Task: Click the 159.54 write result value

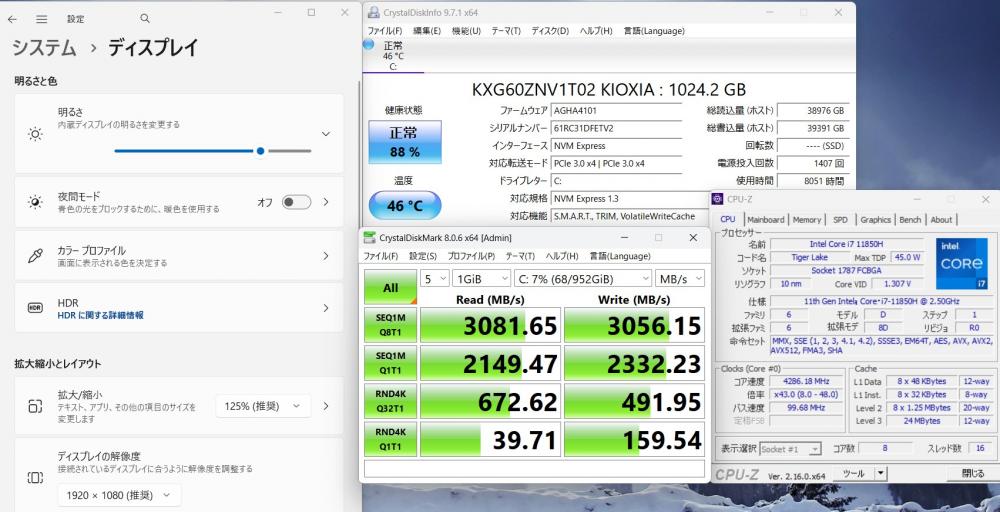Action: pos(635,439)
